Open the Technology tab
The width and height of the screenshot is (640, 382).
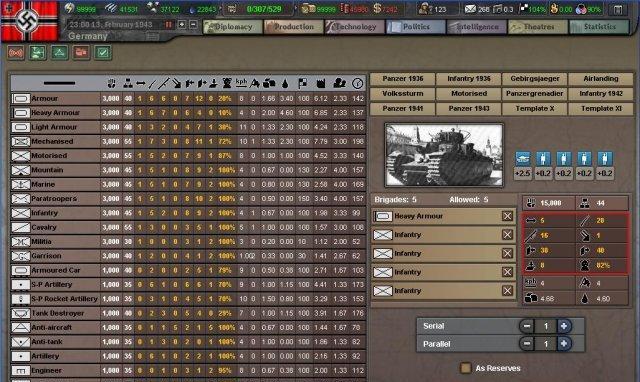pyautogui.click(x=354, y=27)
